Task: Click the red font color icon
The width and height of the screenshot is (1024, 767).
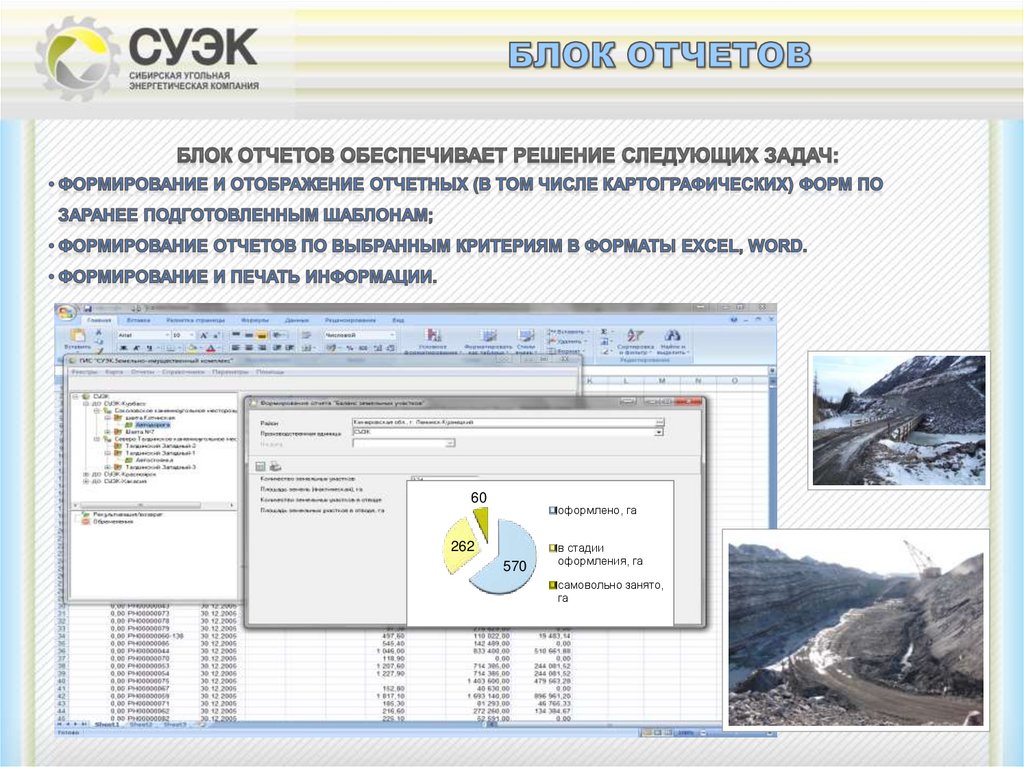Action: coord(210,348)
